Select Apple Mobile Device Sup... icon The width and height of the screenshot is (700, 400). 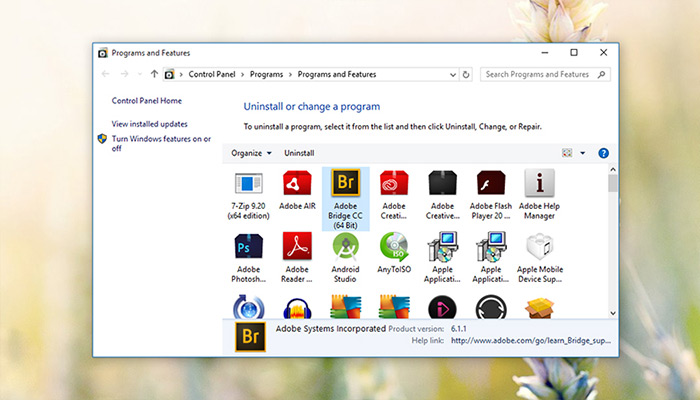539,246
